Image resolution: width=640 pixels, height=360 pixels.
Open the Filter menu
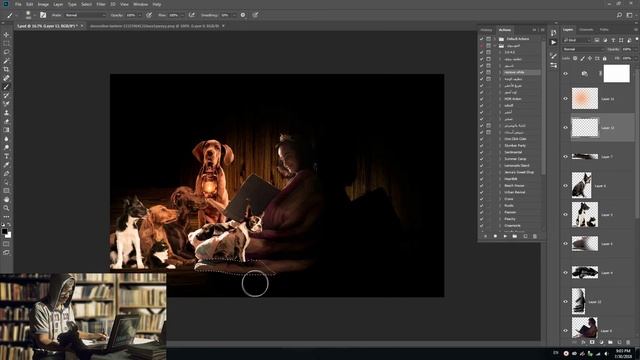click(101, 4)
